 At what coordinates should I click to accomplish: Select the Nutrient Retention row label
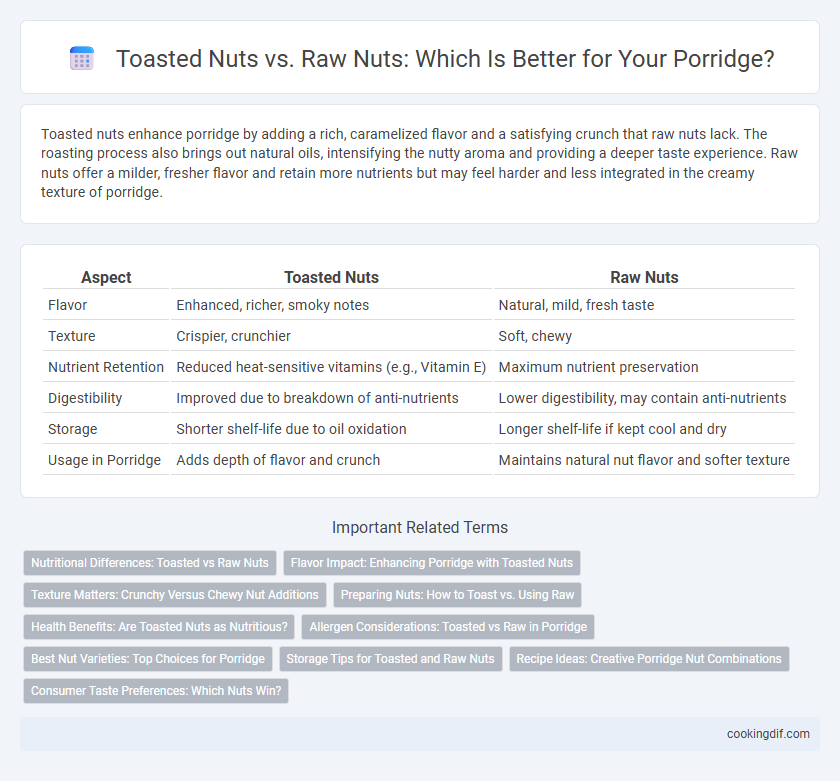coord(106,367)
